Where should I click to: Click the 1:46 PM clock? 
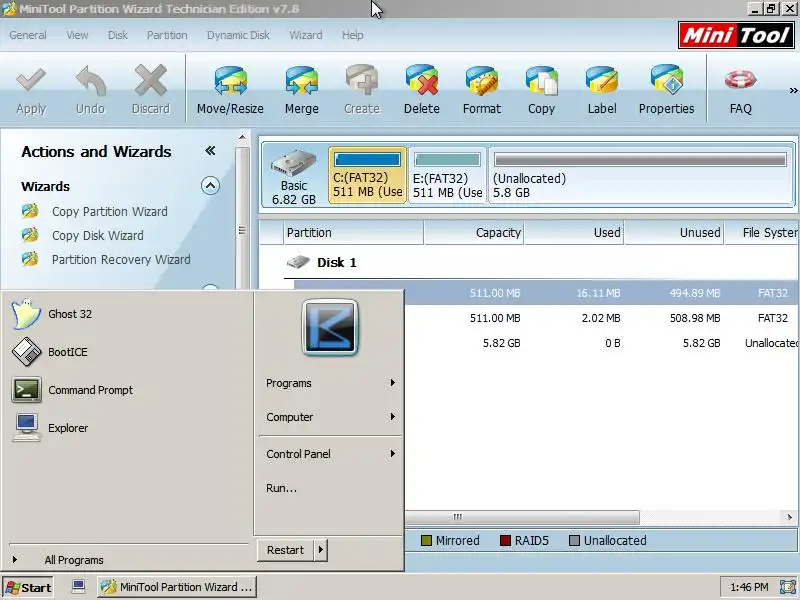(x=749, y=587)
